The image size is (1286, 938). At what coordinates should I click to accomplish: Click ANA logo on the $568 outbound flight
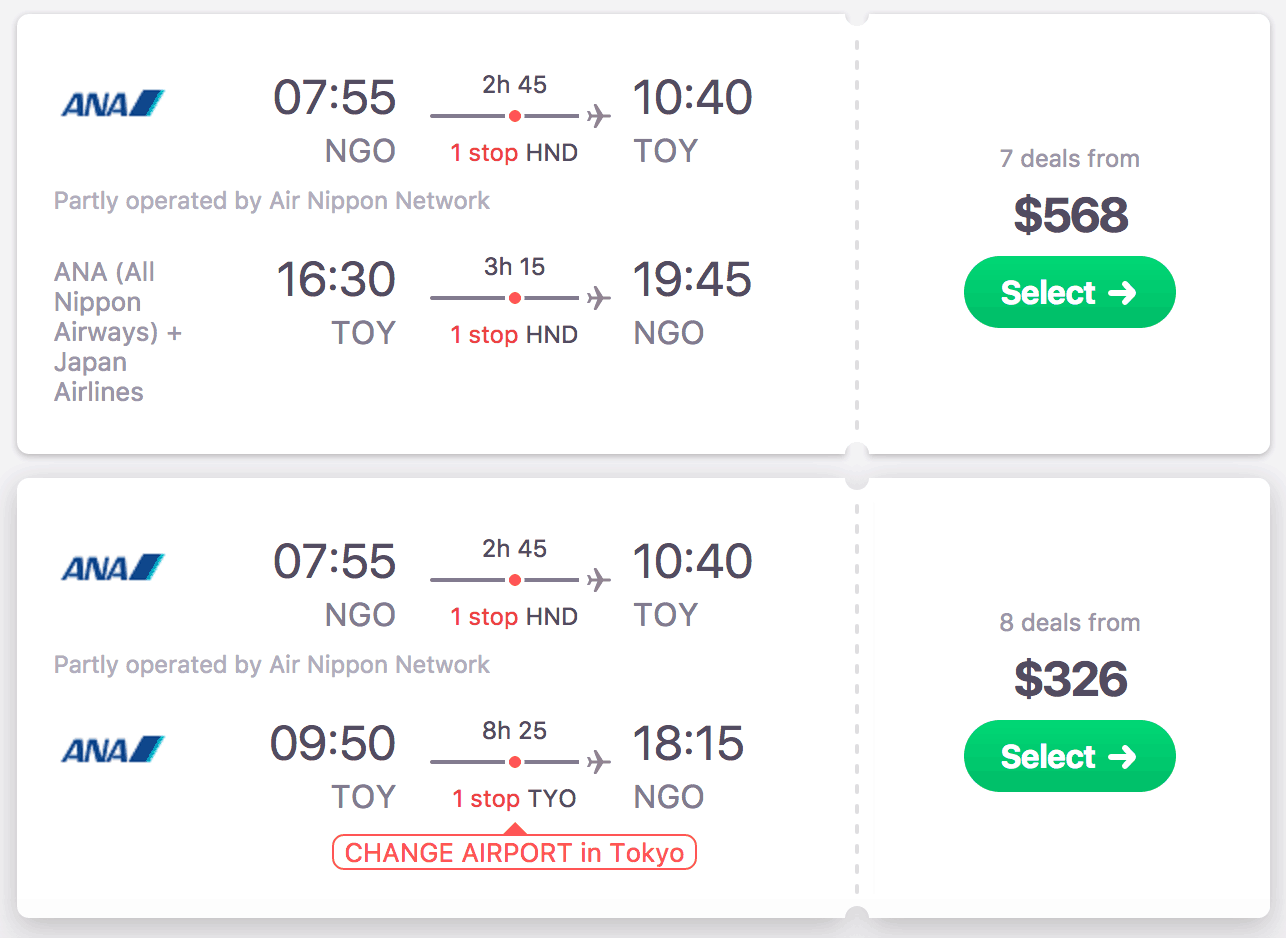tap(112, 103)
